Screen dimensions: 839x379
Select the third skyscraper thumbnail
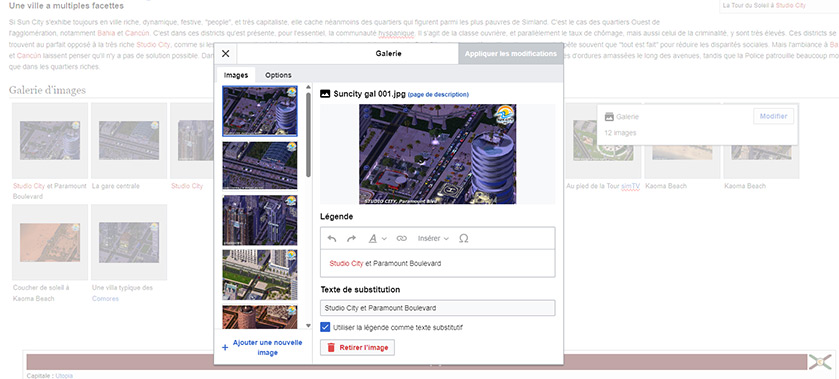click(x=260, y=220)
